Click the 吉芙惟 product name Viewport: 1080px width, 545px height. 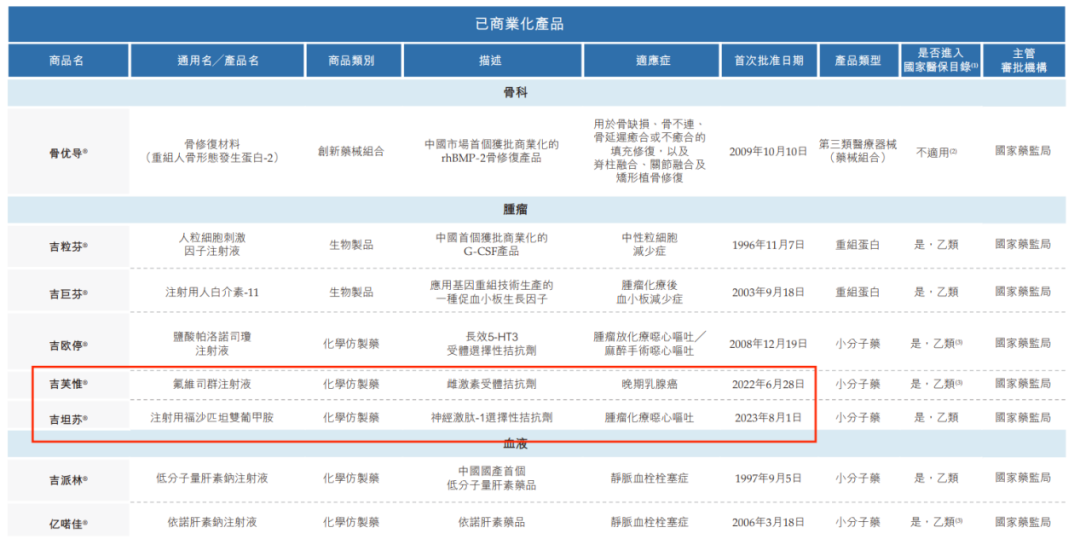pyautogui.click(x=68, y=384)
